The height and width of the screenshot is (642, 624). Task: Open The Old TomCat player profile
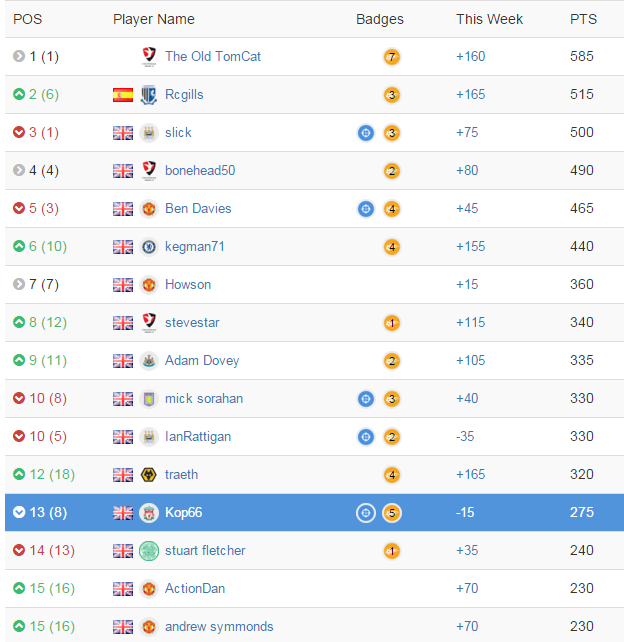tap(213, 57)
